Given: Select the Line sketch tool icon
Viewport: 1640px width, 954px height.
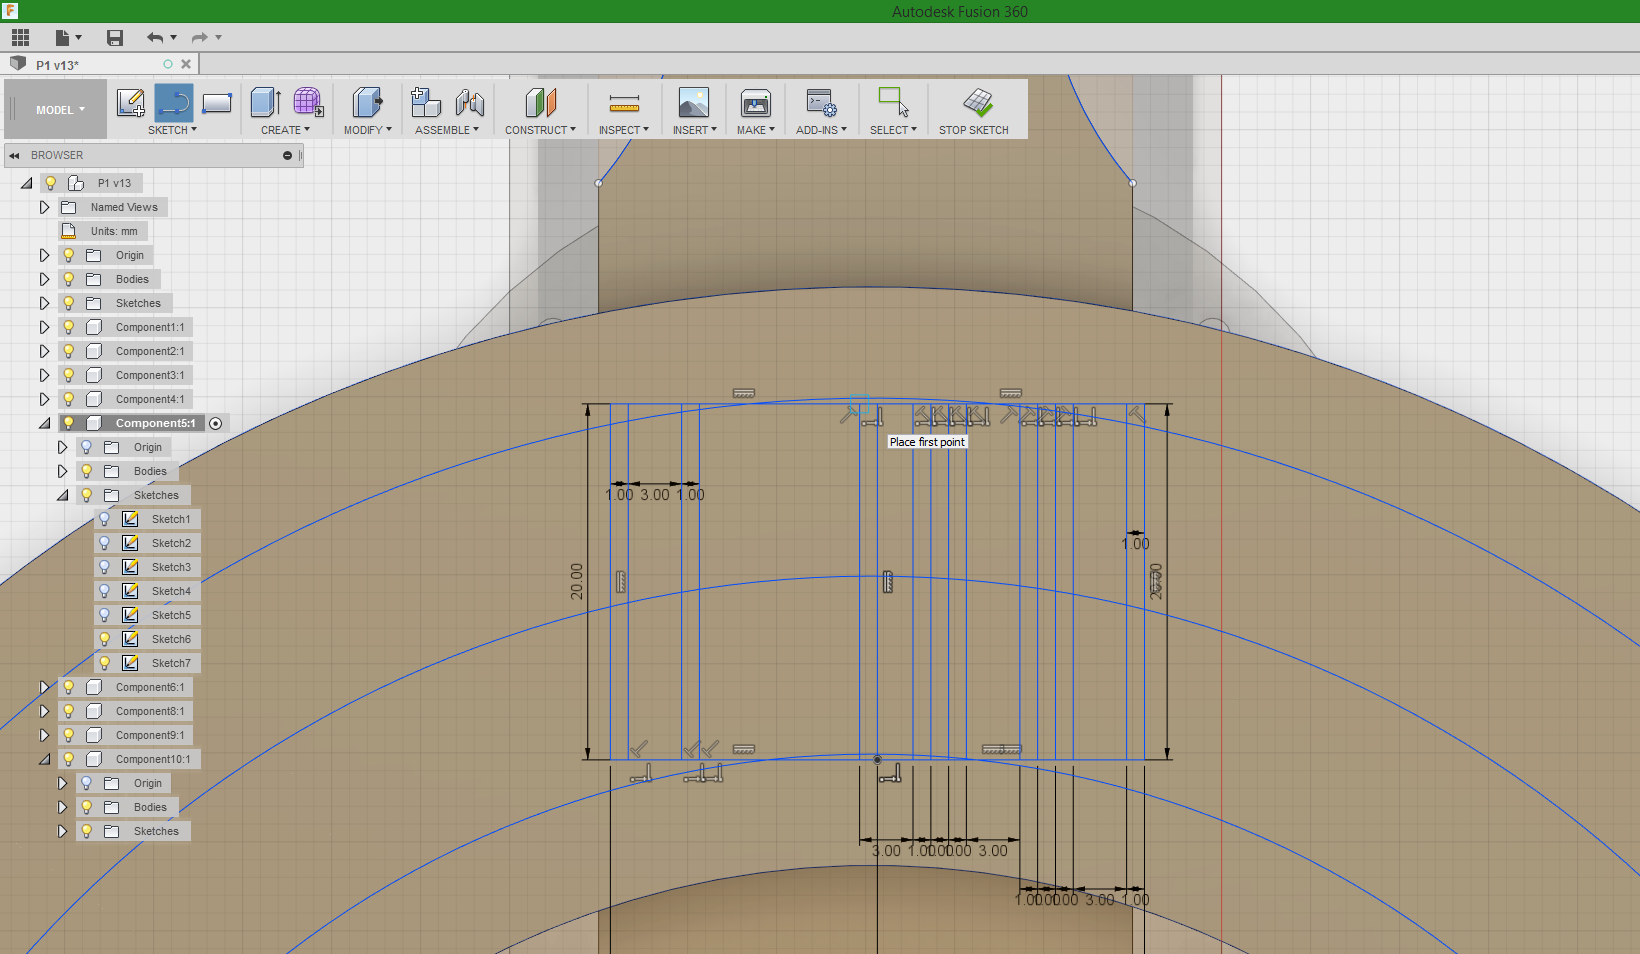Looking at the screenshot, I should coord(174,102).
